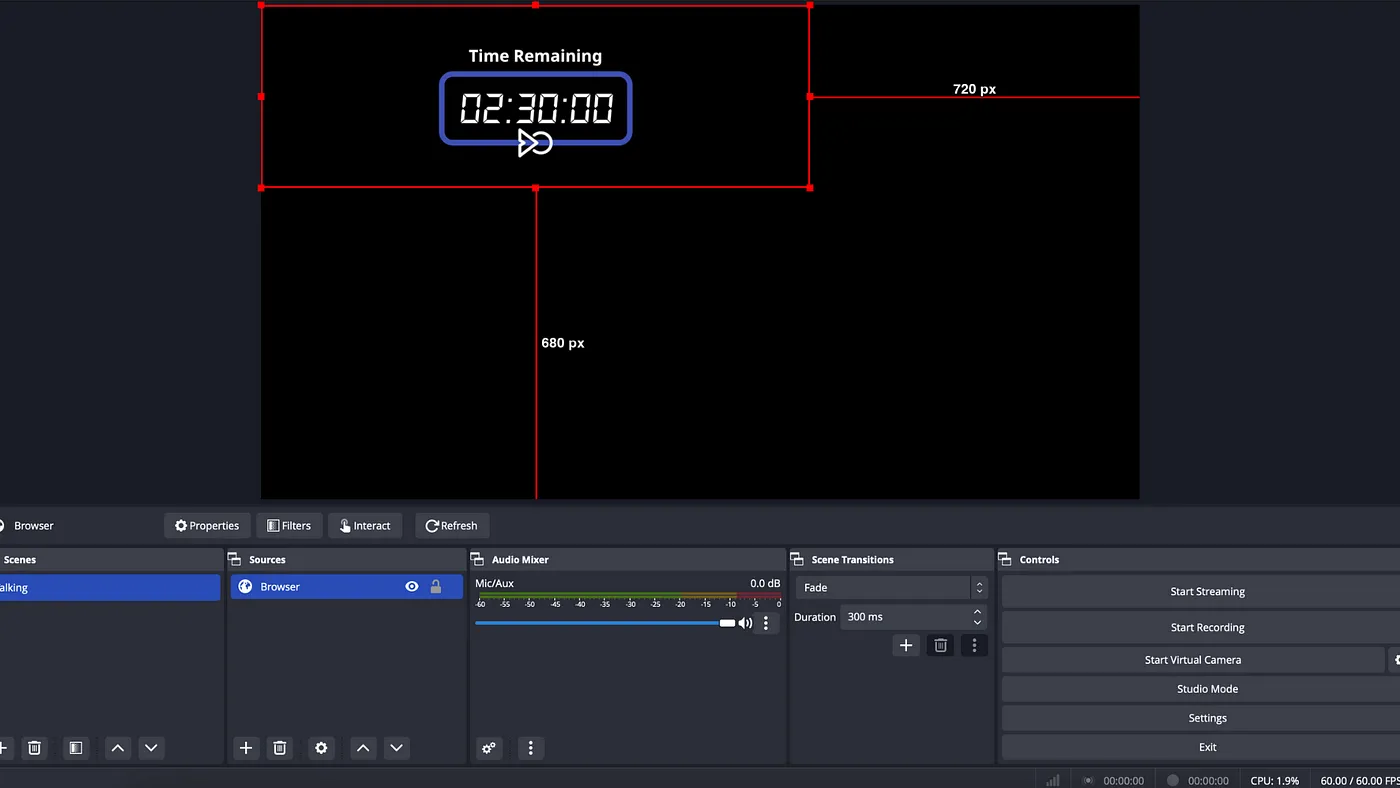Open scene filters icon in Scenes panel
This screenshot has width=1400, height=788.
(76, 748)
